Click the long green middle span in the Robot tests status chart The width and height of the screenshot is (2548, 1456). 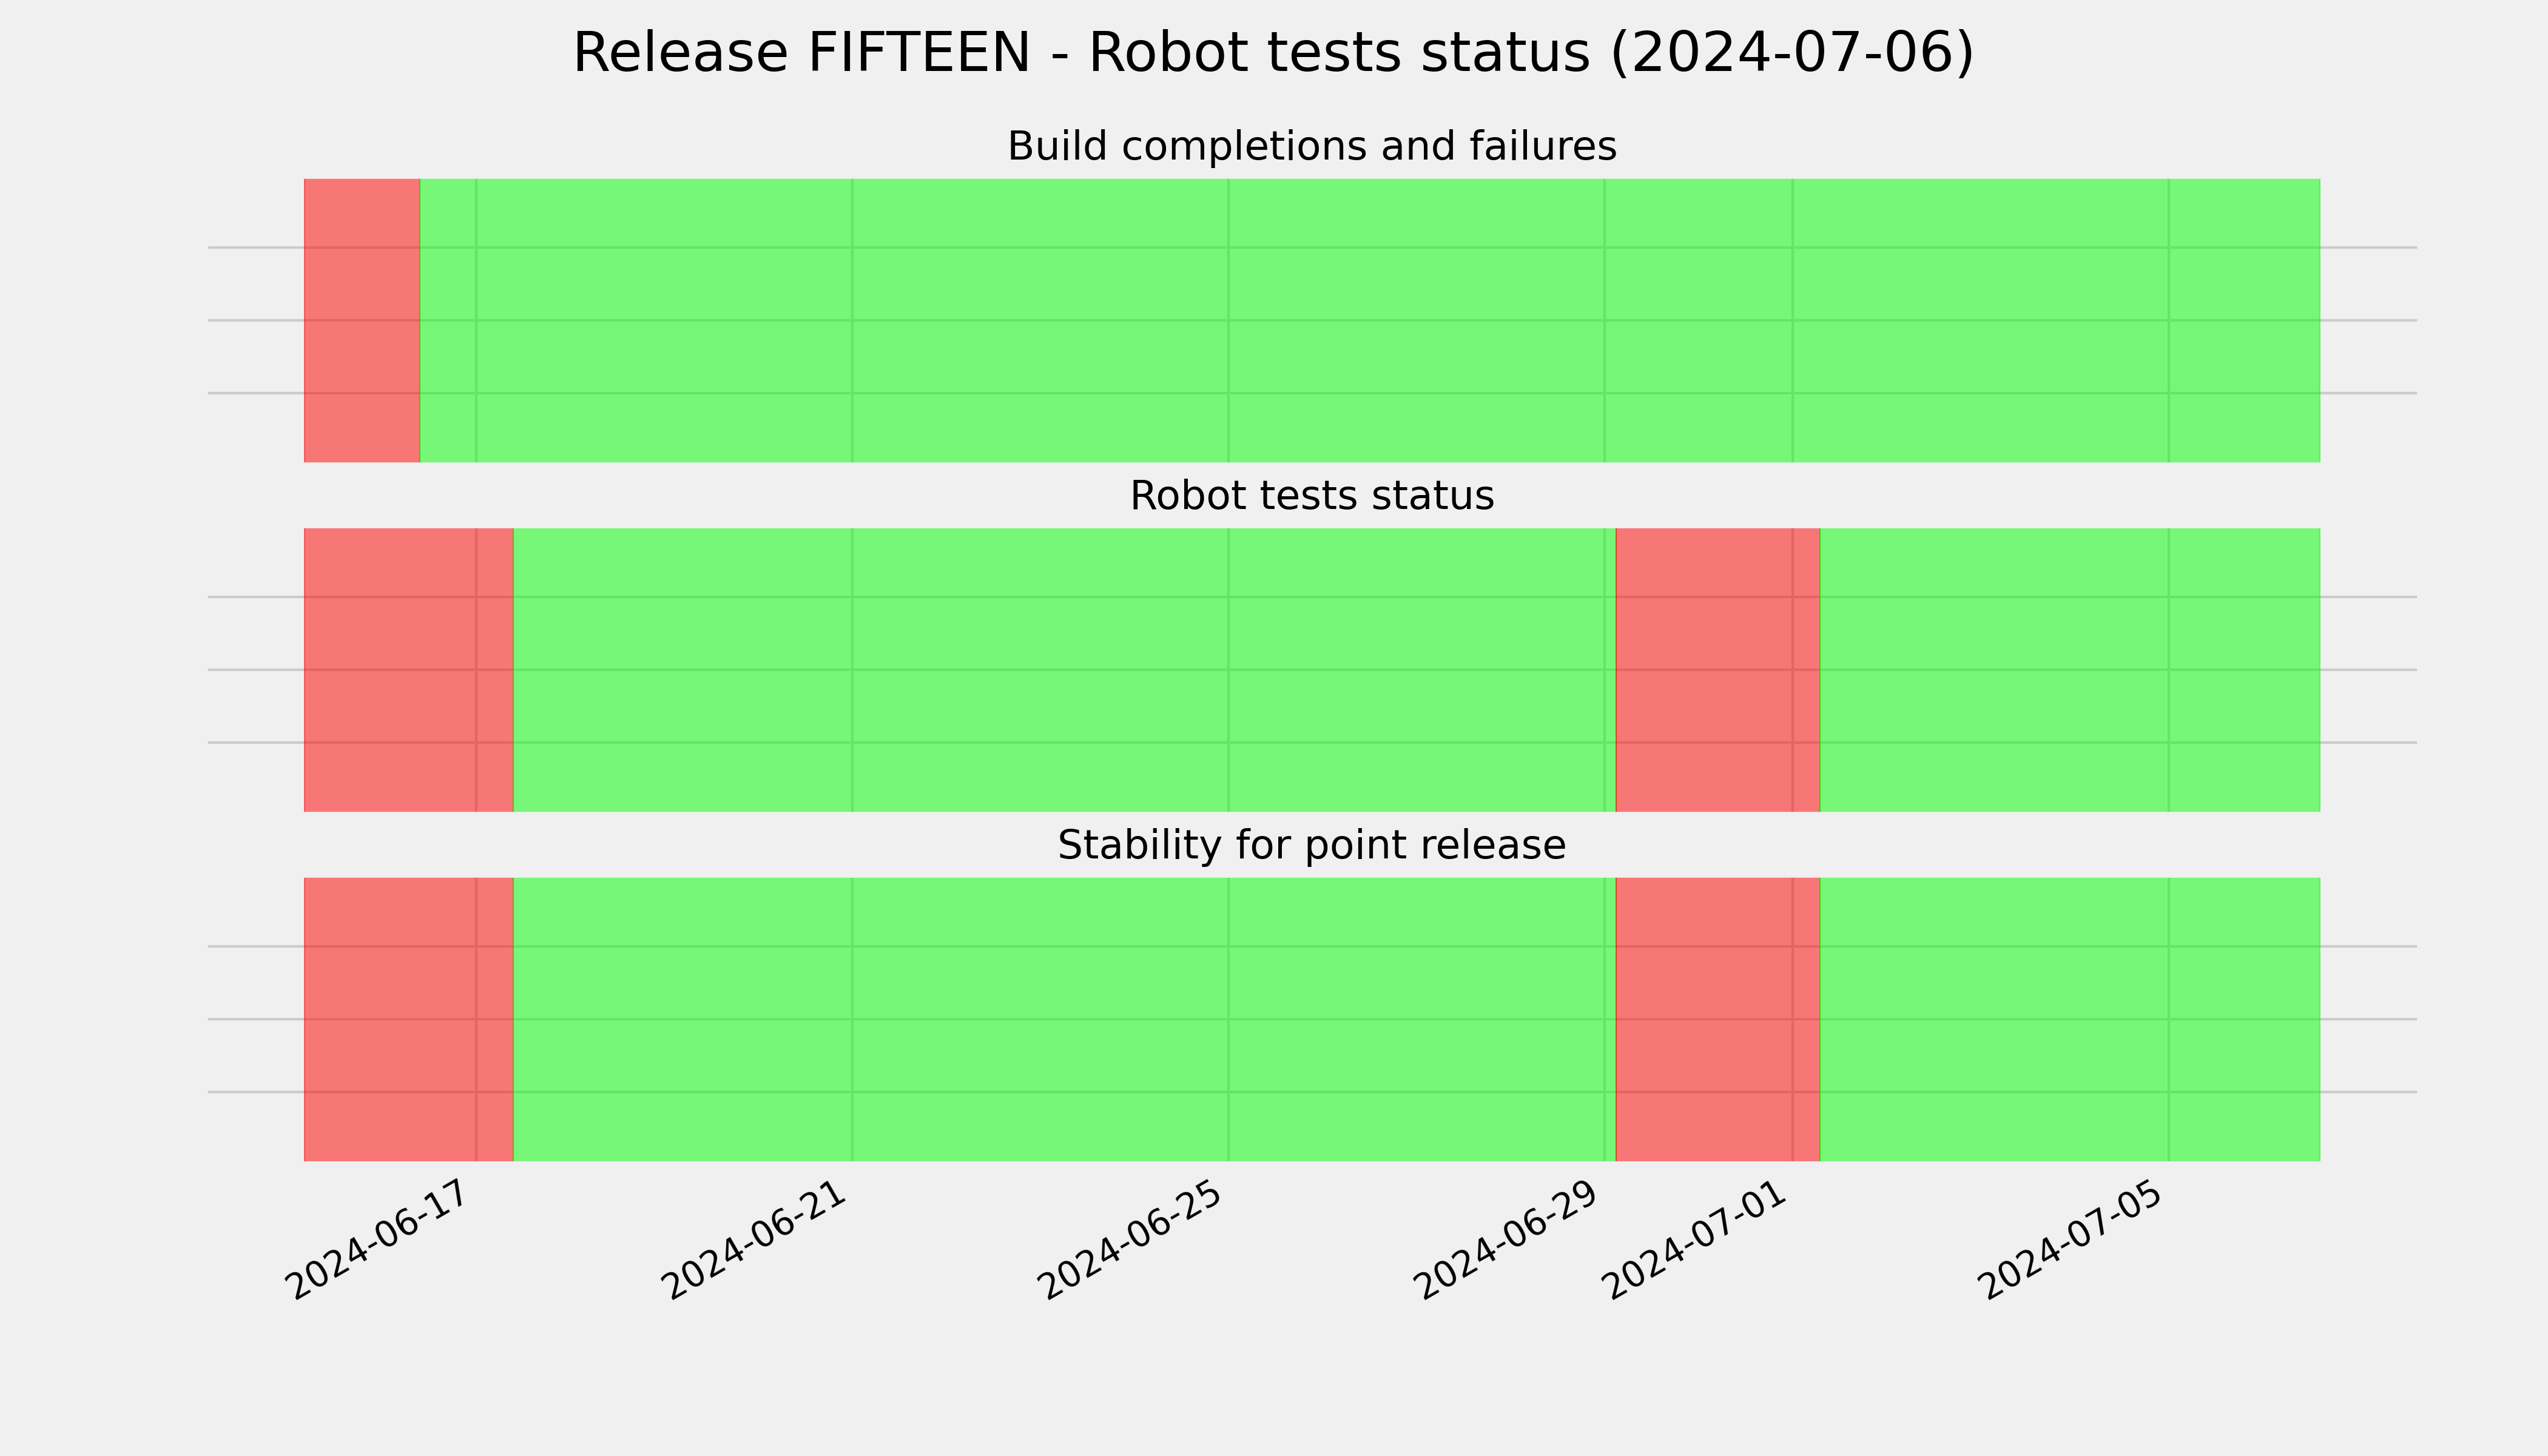(x=1065, y=670)
